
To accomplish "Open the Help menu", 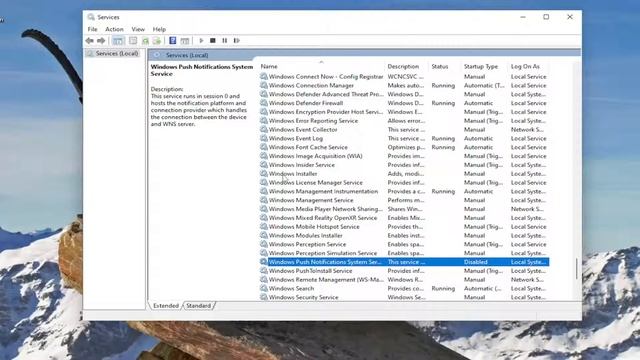I will click(159, 29).
